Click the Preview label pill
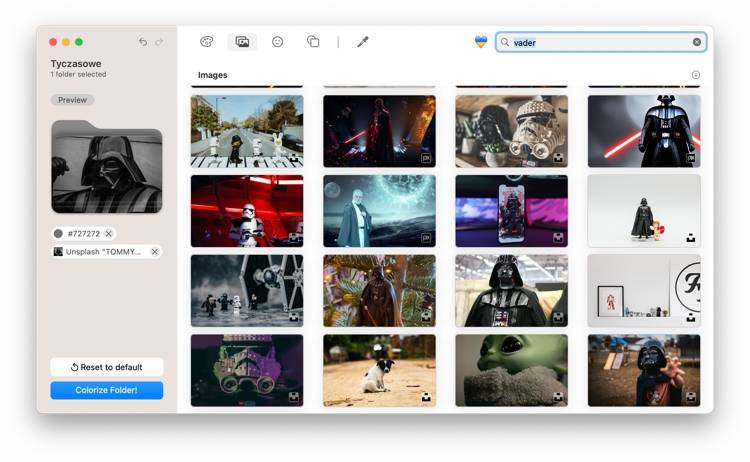 (72, 100)
